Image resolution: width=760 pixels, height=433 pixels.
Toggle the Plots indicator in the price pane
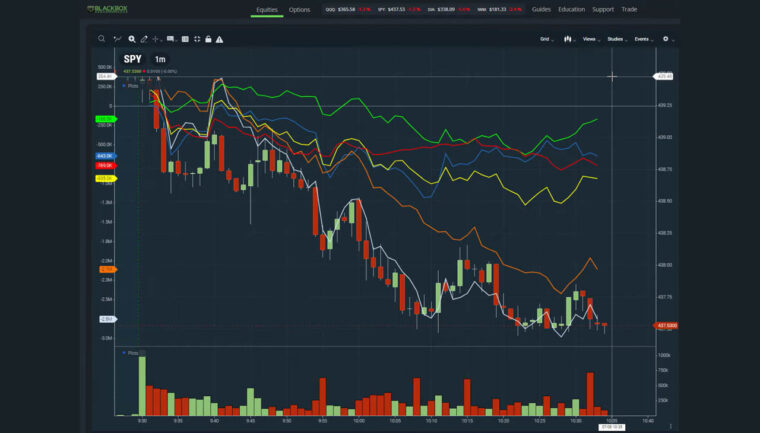[132, 86]
